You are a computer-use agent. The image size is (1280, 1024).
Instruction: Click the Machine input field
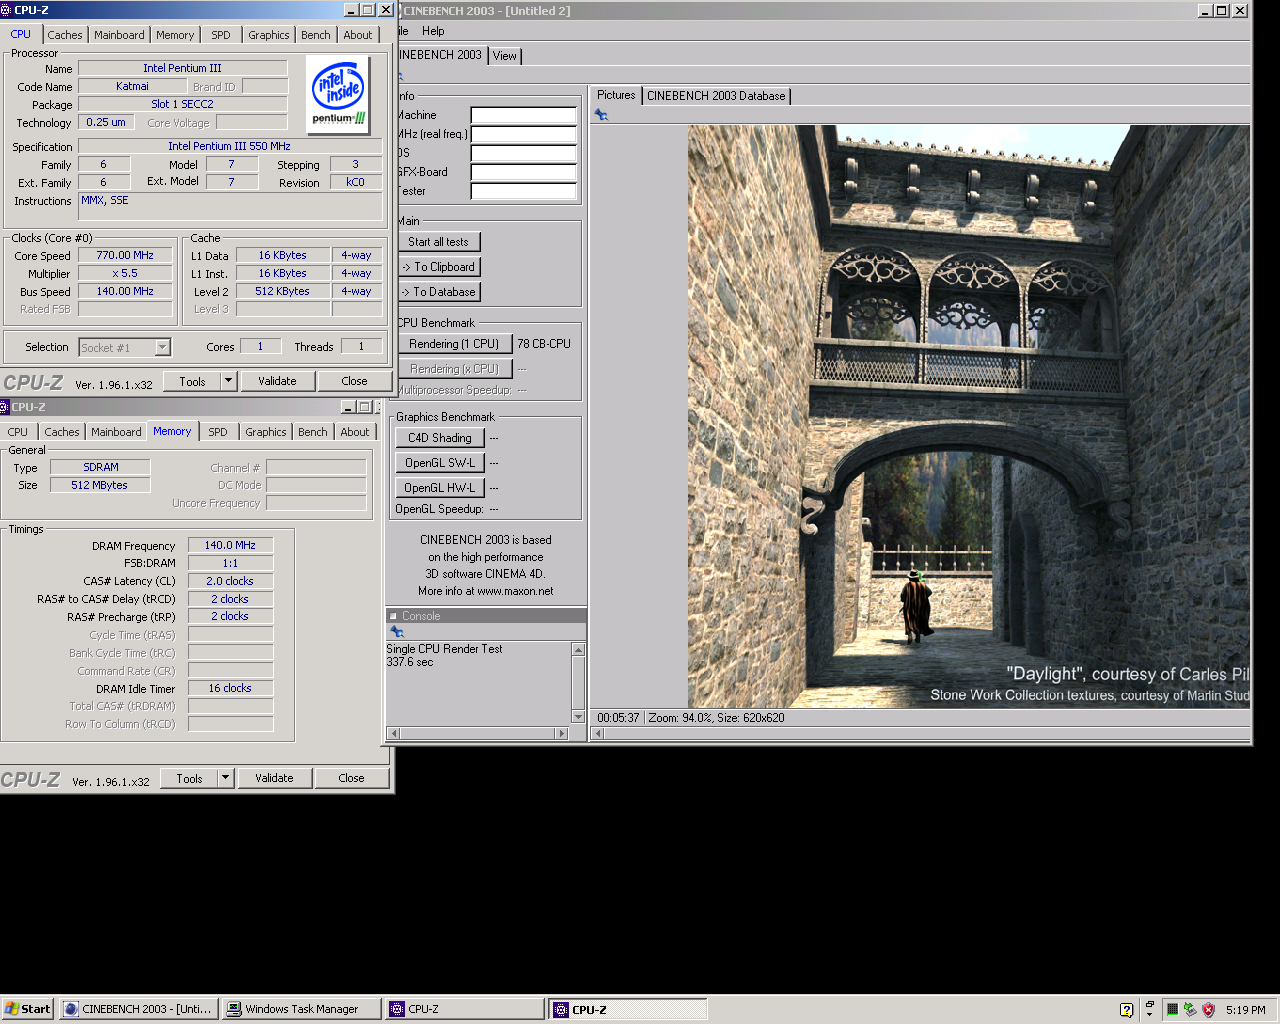pos(524,115)
